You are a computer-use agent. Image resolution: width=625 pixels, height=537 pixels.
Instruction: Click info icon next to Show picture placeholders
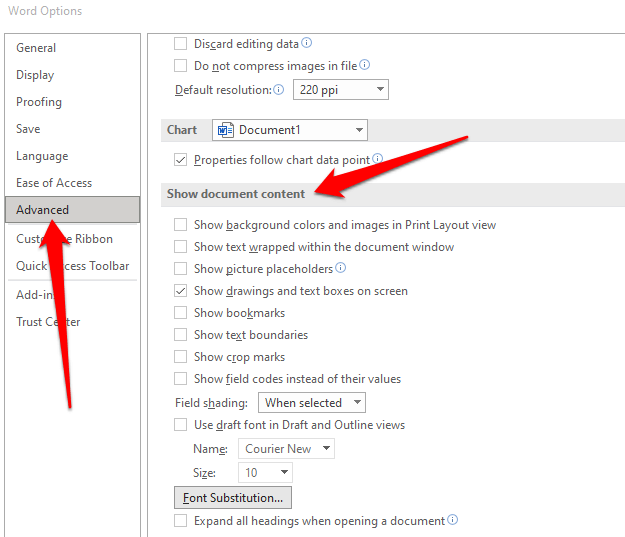340,267
